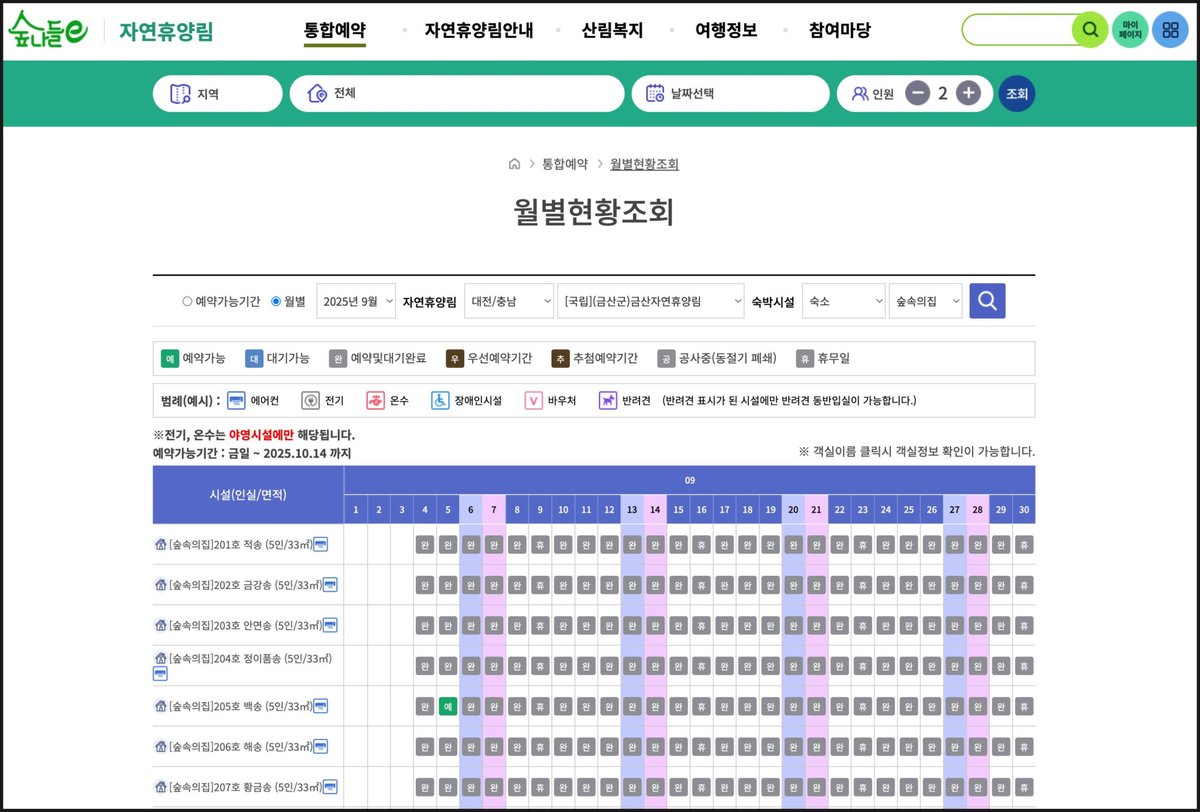Click the header search input box

[x=1018, y=30]
